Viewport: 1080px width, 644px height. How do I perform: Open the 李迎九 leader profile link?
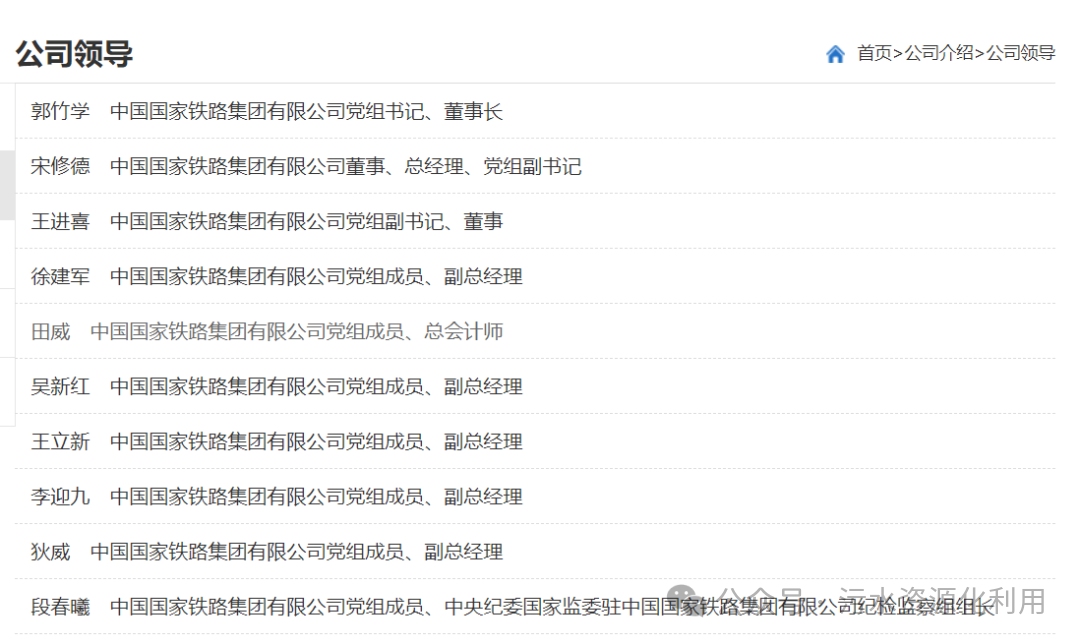276,497
